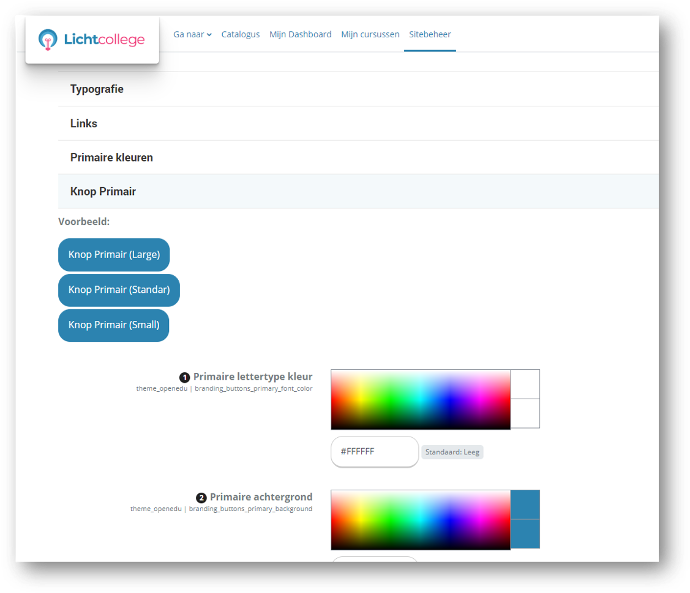Image resolution: width=690 pixels, height=593 pixels.
Task: Pick a color in Primaire achtergrond spectrum
Action: (420, 519)
